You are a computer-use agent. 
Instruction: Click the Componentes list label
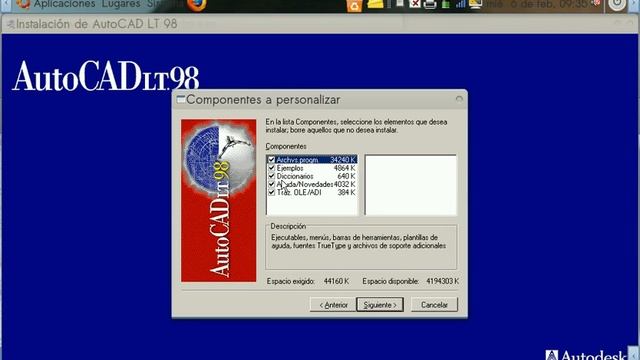286,146
